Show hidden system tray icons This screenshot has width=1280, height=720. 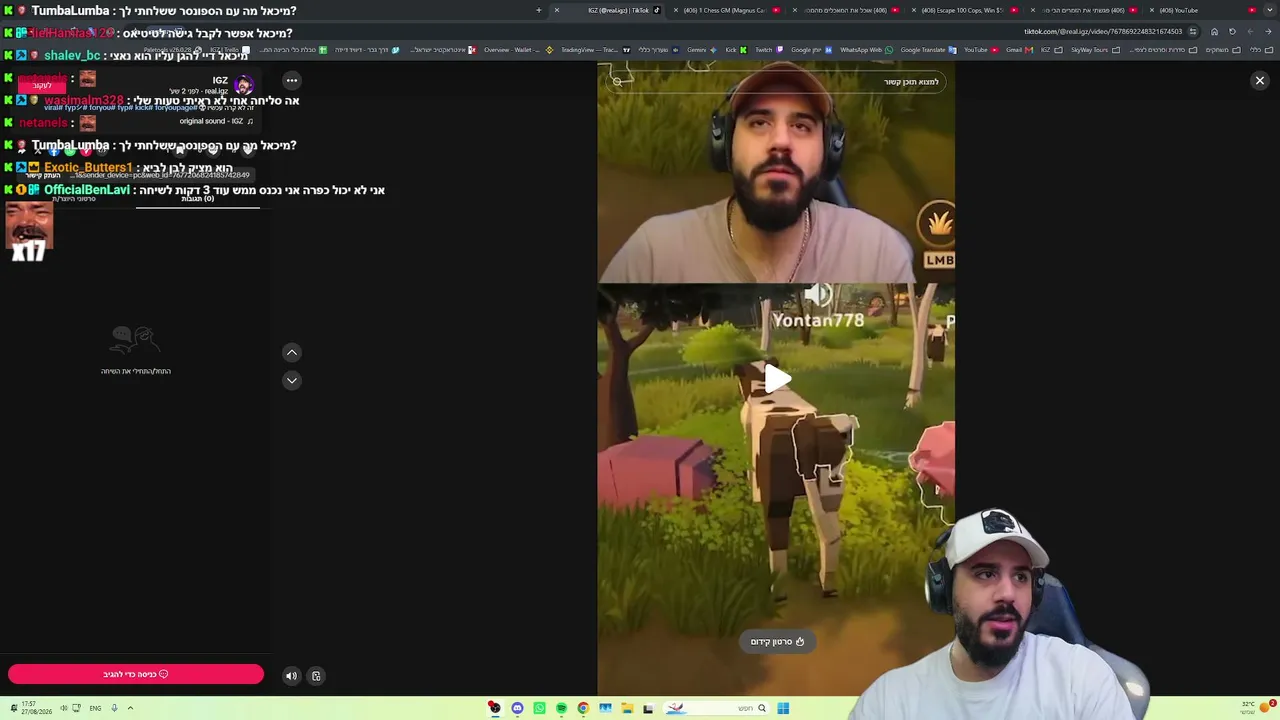pos(130,708)
